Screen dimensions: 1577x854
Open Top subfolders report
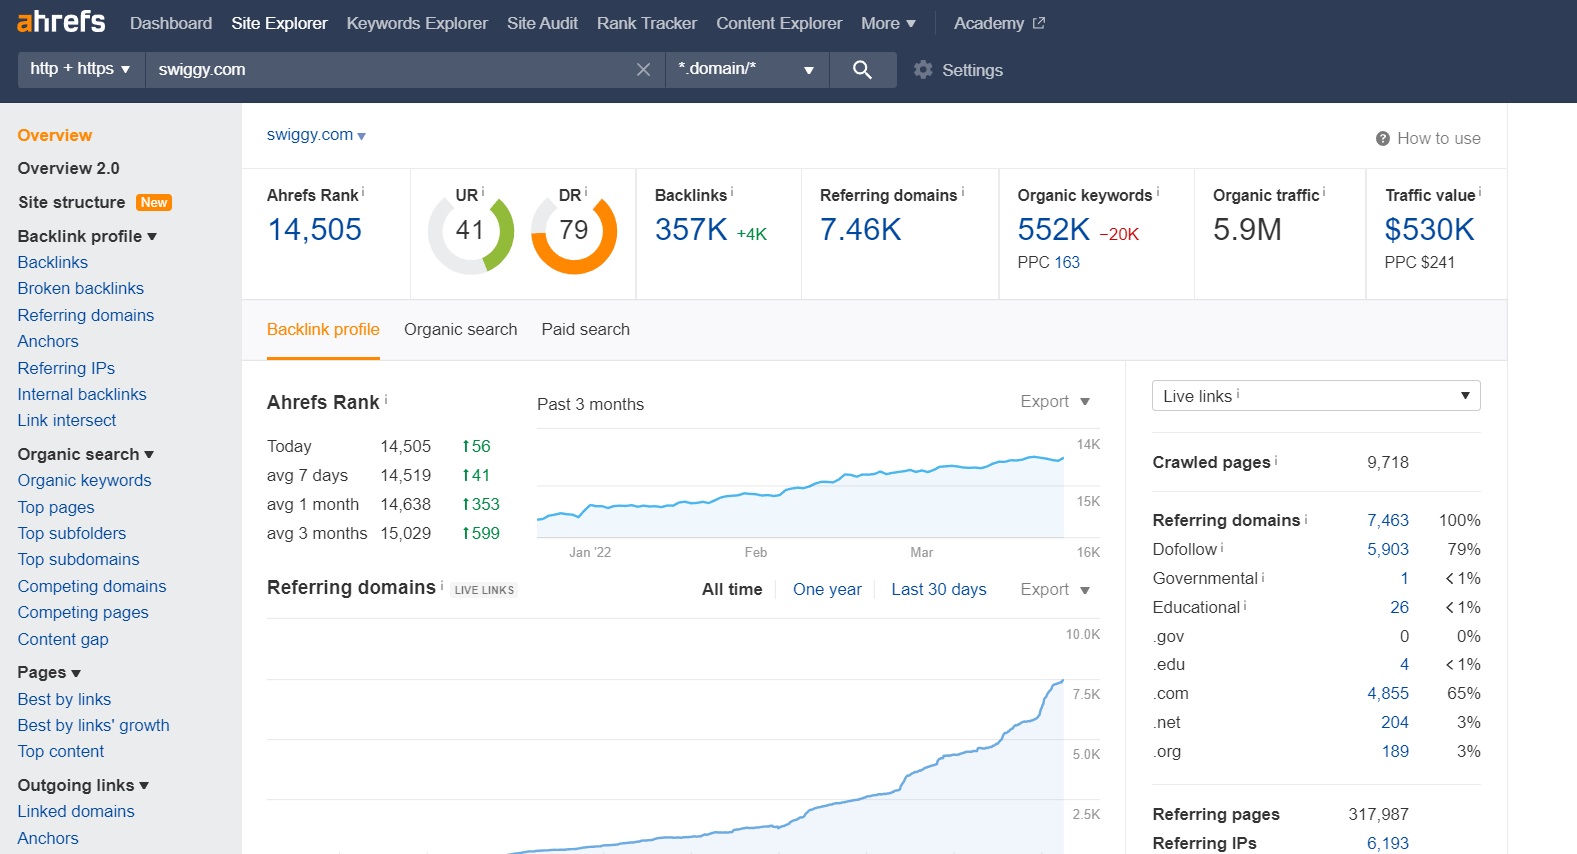[72, 533]
